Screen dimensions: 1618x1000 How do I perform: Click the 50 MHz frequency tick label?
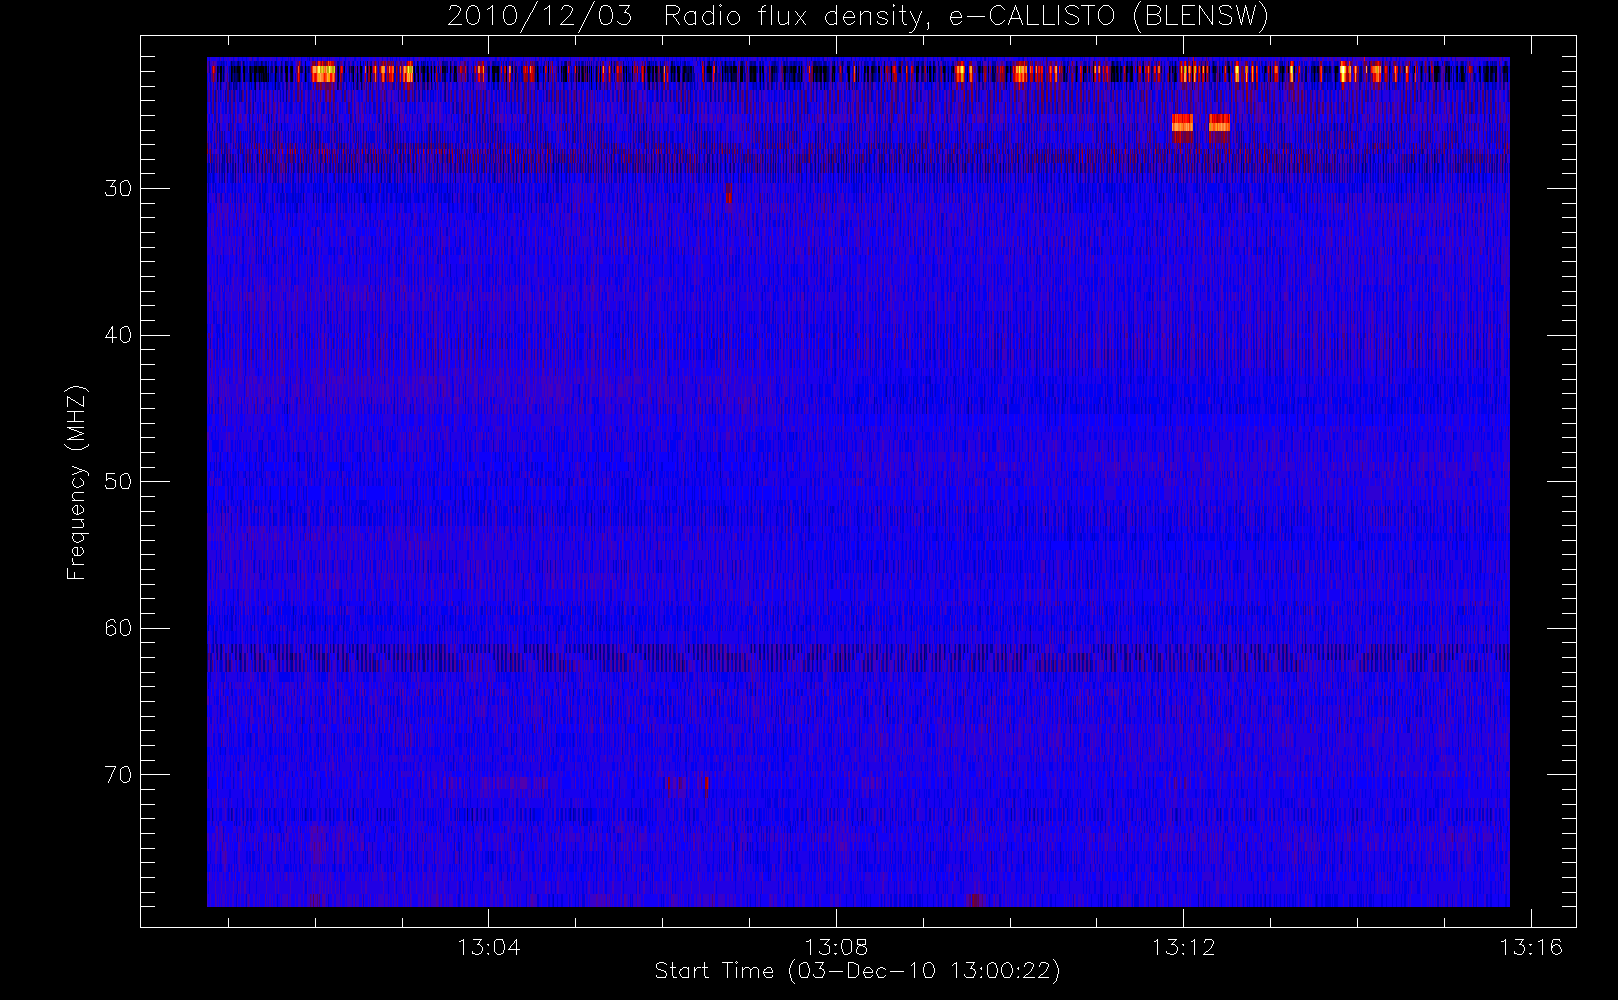point(118,482)
